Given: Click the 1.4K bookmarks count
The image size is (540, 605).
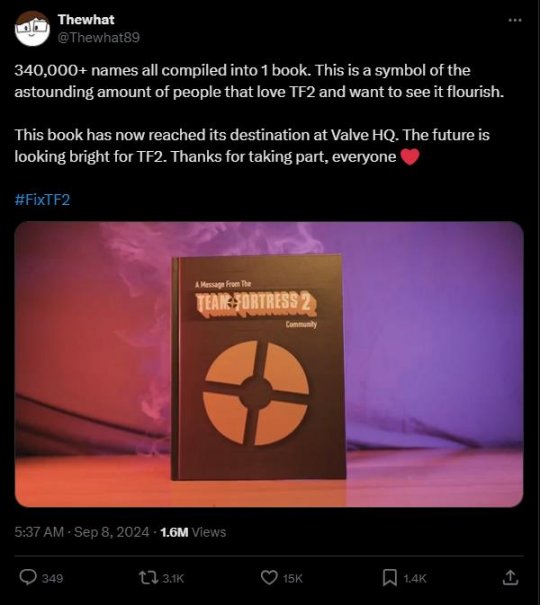Looking at the screenshot, I should pyautogui.click(x=415, y=578).
